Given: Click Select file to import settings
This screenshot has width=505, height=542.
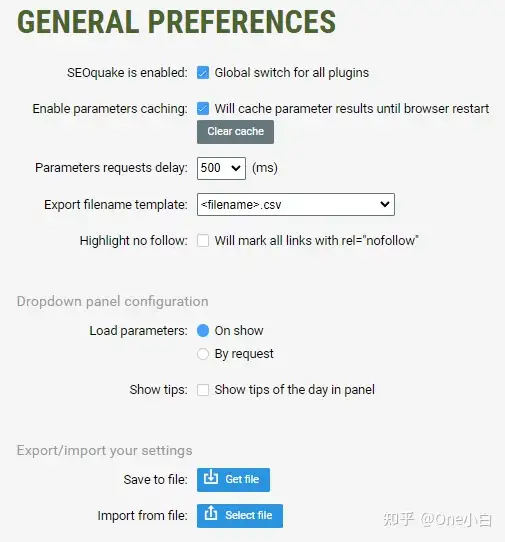Looking at the screenshot, I should pos(240,516).
